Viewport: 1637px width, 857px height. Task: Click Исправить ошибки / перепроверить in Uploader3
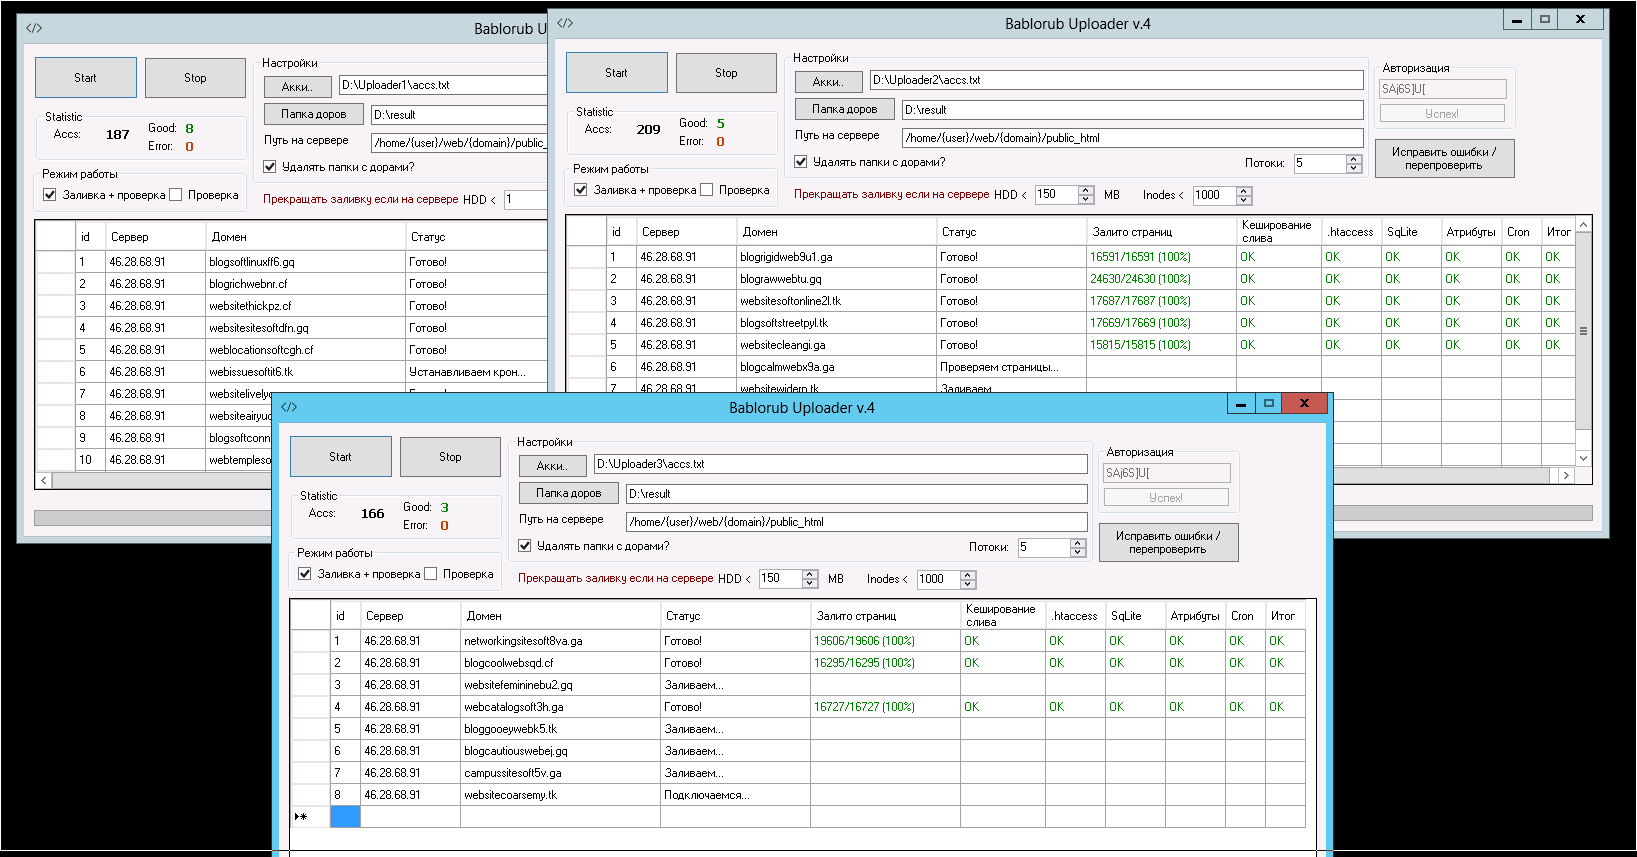pos(1168,542)
